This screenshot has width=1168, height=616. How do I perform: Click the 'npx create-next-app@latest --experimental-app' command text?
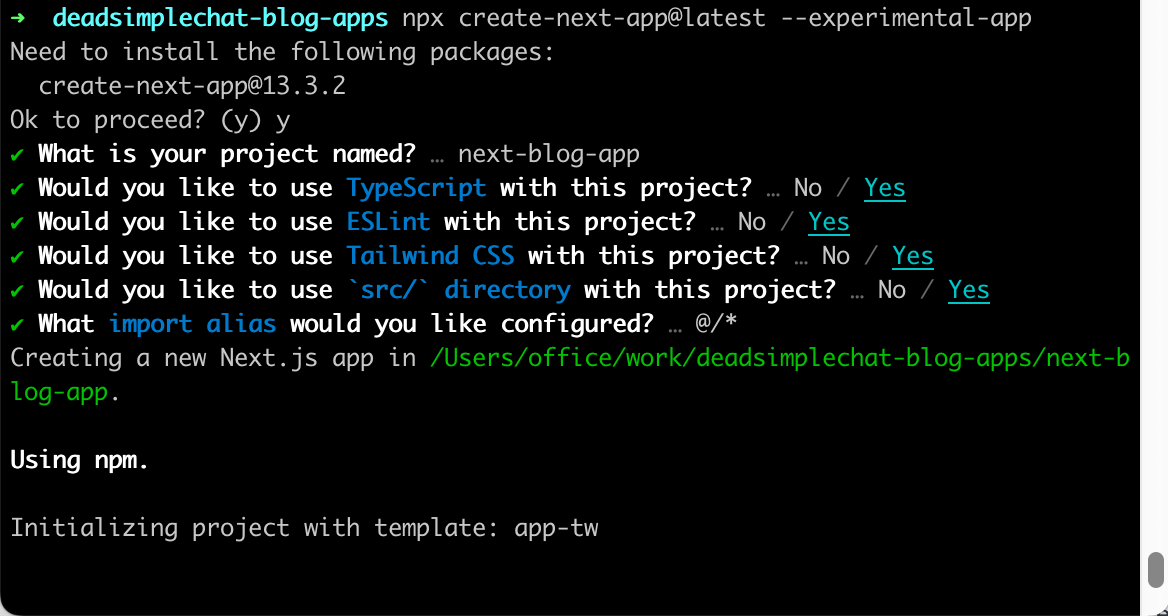tap(717, 18)
